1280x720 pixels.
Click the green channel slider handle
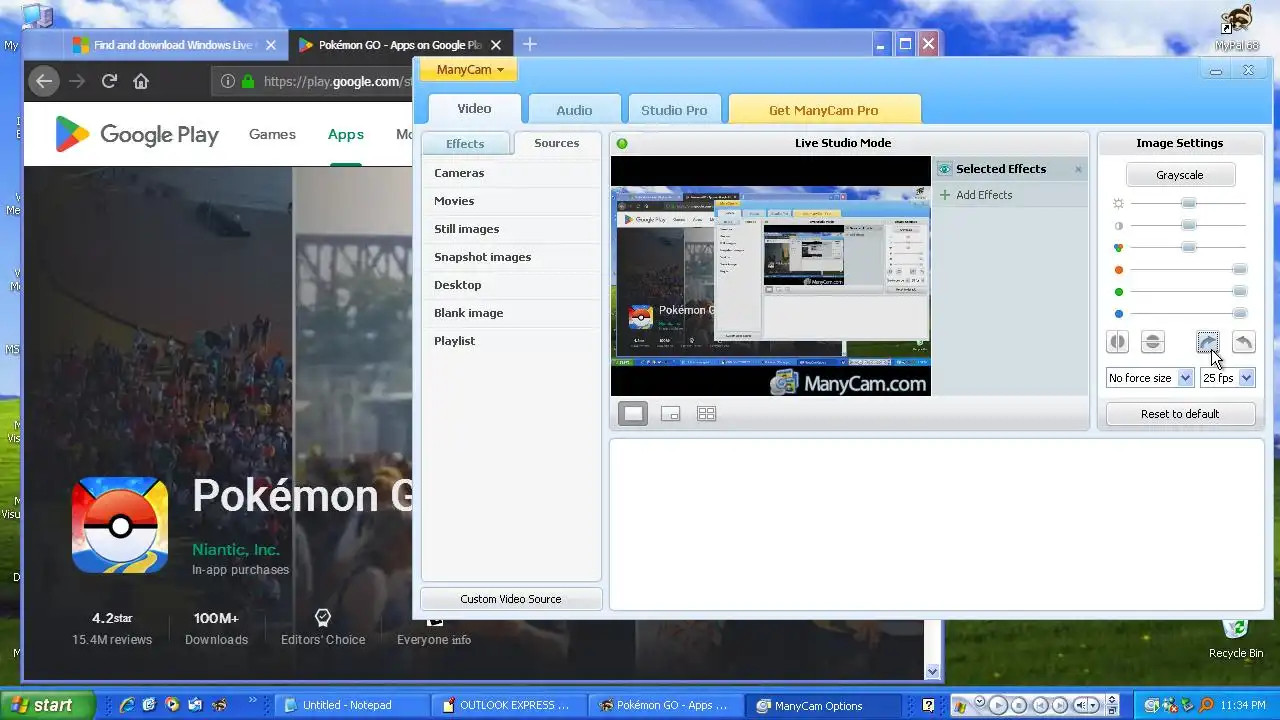coord(1240,291)
